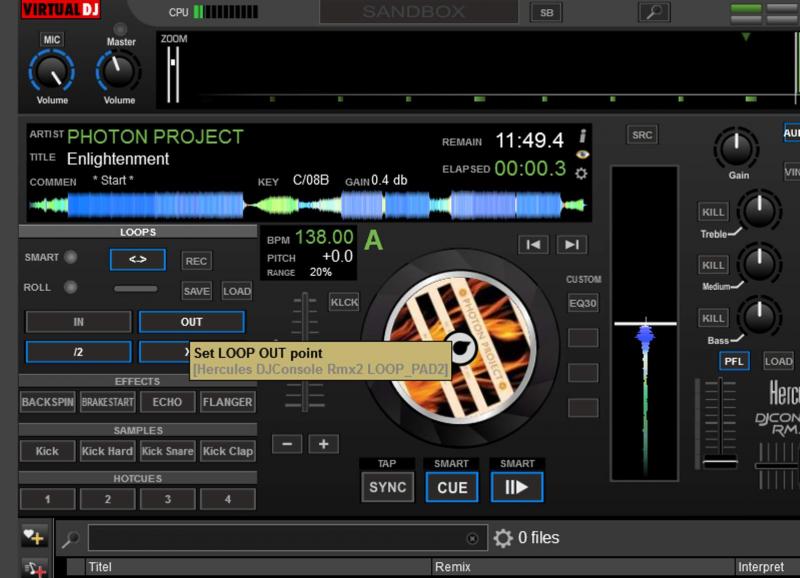Click the MIC button
The image size is (800, 578).
pyautogui.click(x=52, y=39)
